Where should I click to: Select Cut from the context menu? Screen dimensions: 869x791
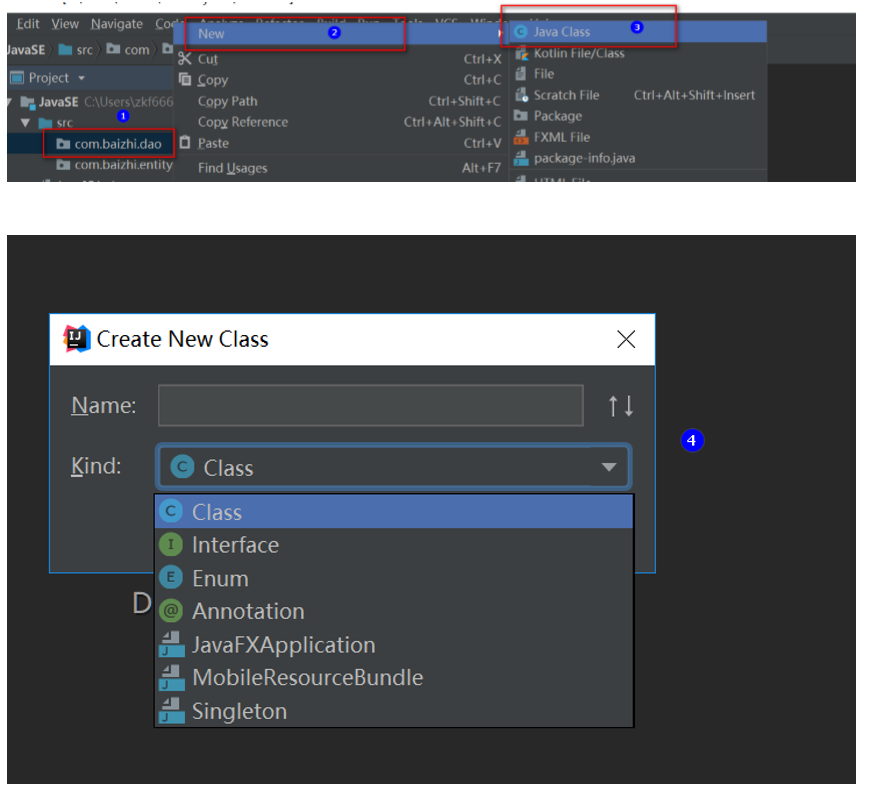point(342,59)
